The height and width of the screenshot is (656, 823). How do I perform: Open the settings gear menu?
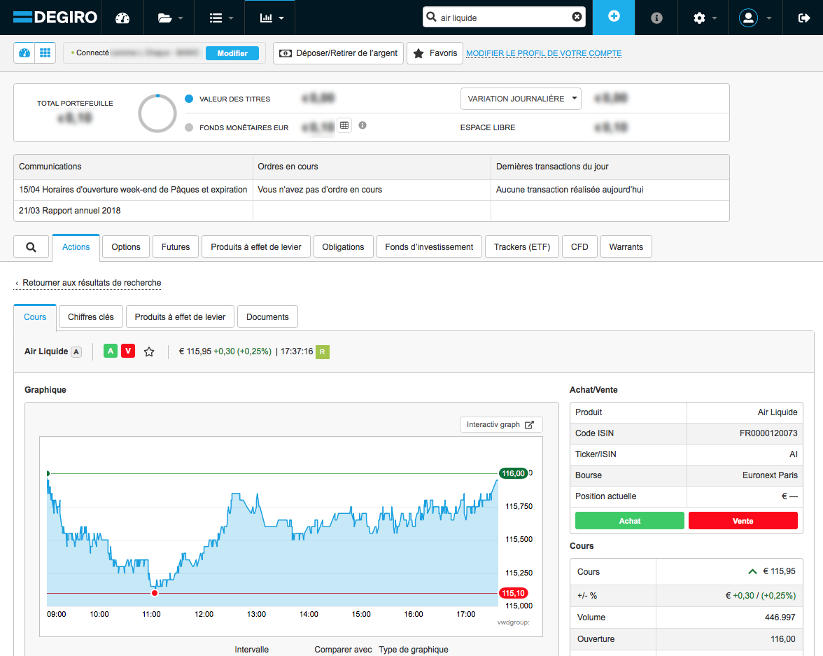[704, 18]
